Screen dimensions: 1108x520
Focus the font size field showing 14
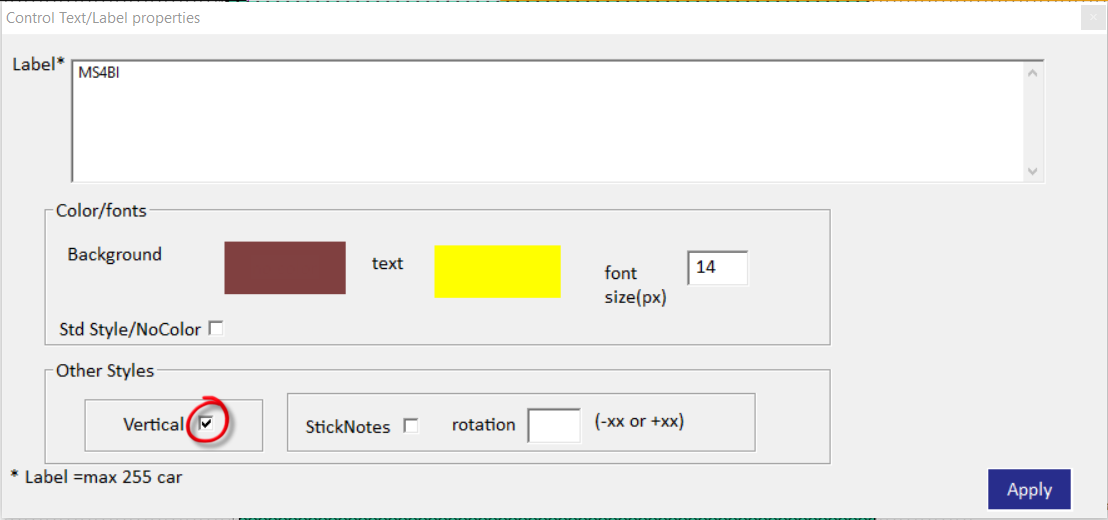point(717,268)
